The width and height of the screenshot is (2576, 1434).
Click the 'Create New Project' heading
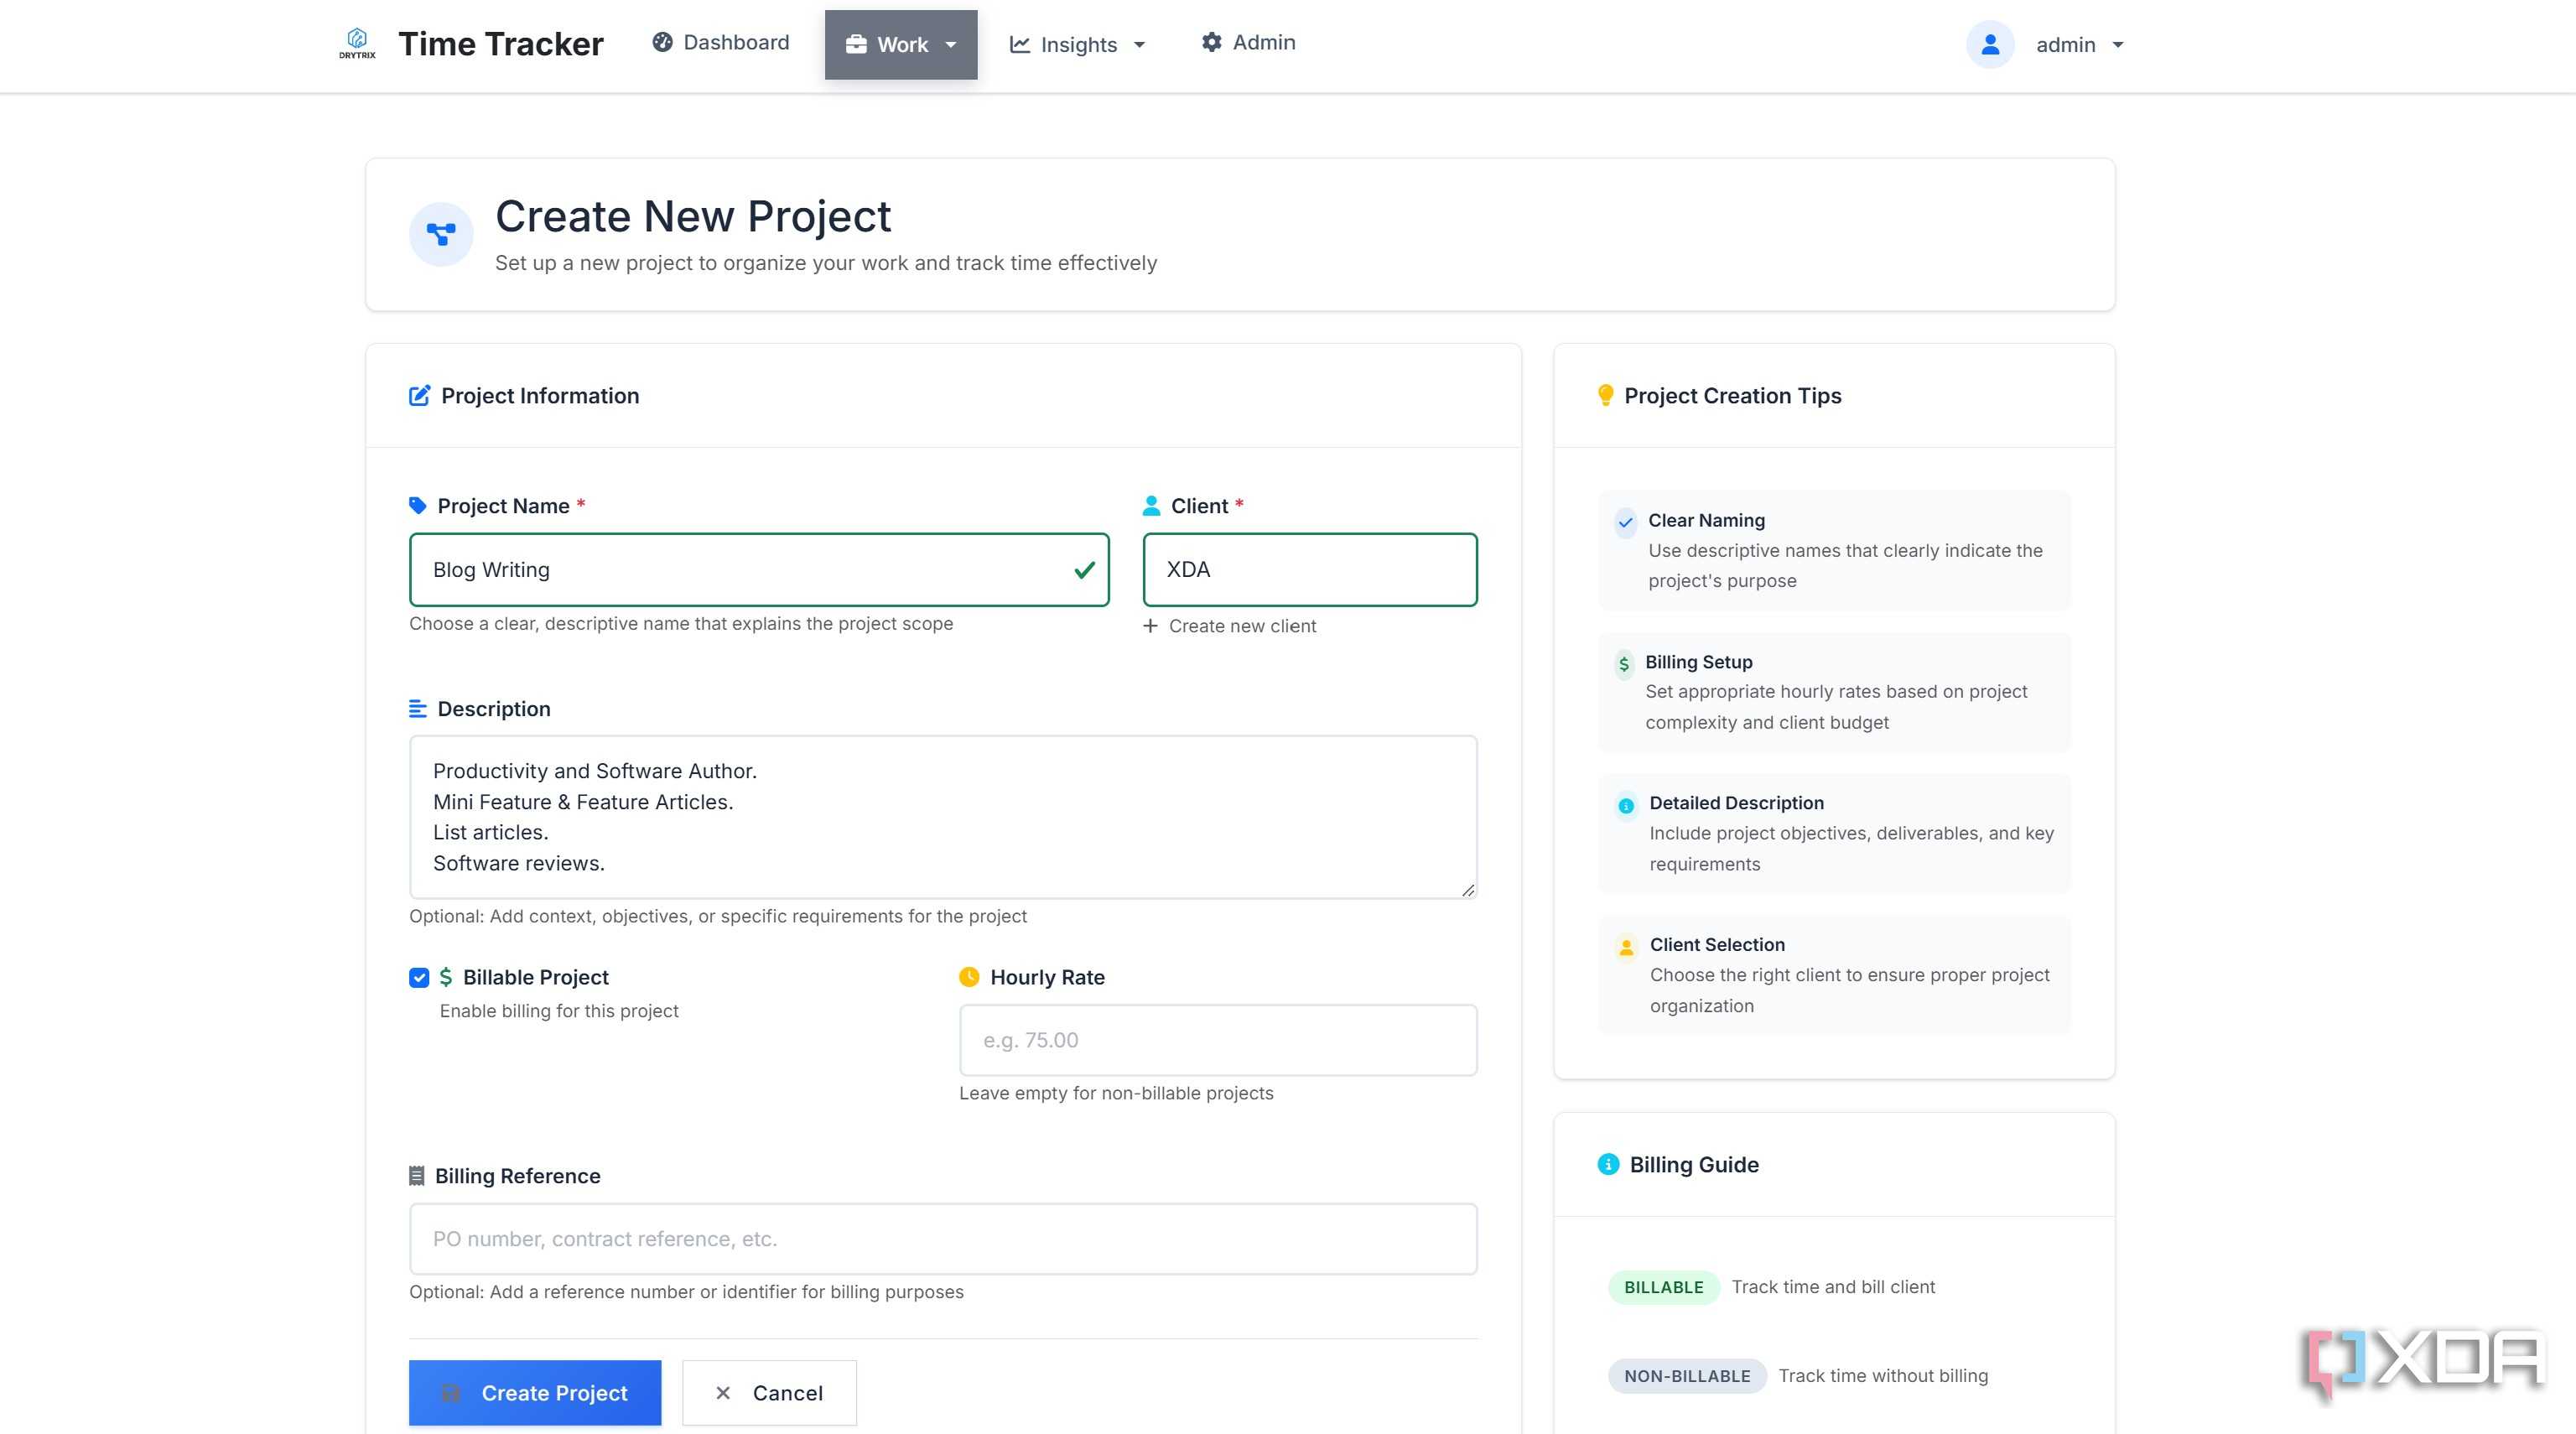(x=693, y=216)
